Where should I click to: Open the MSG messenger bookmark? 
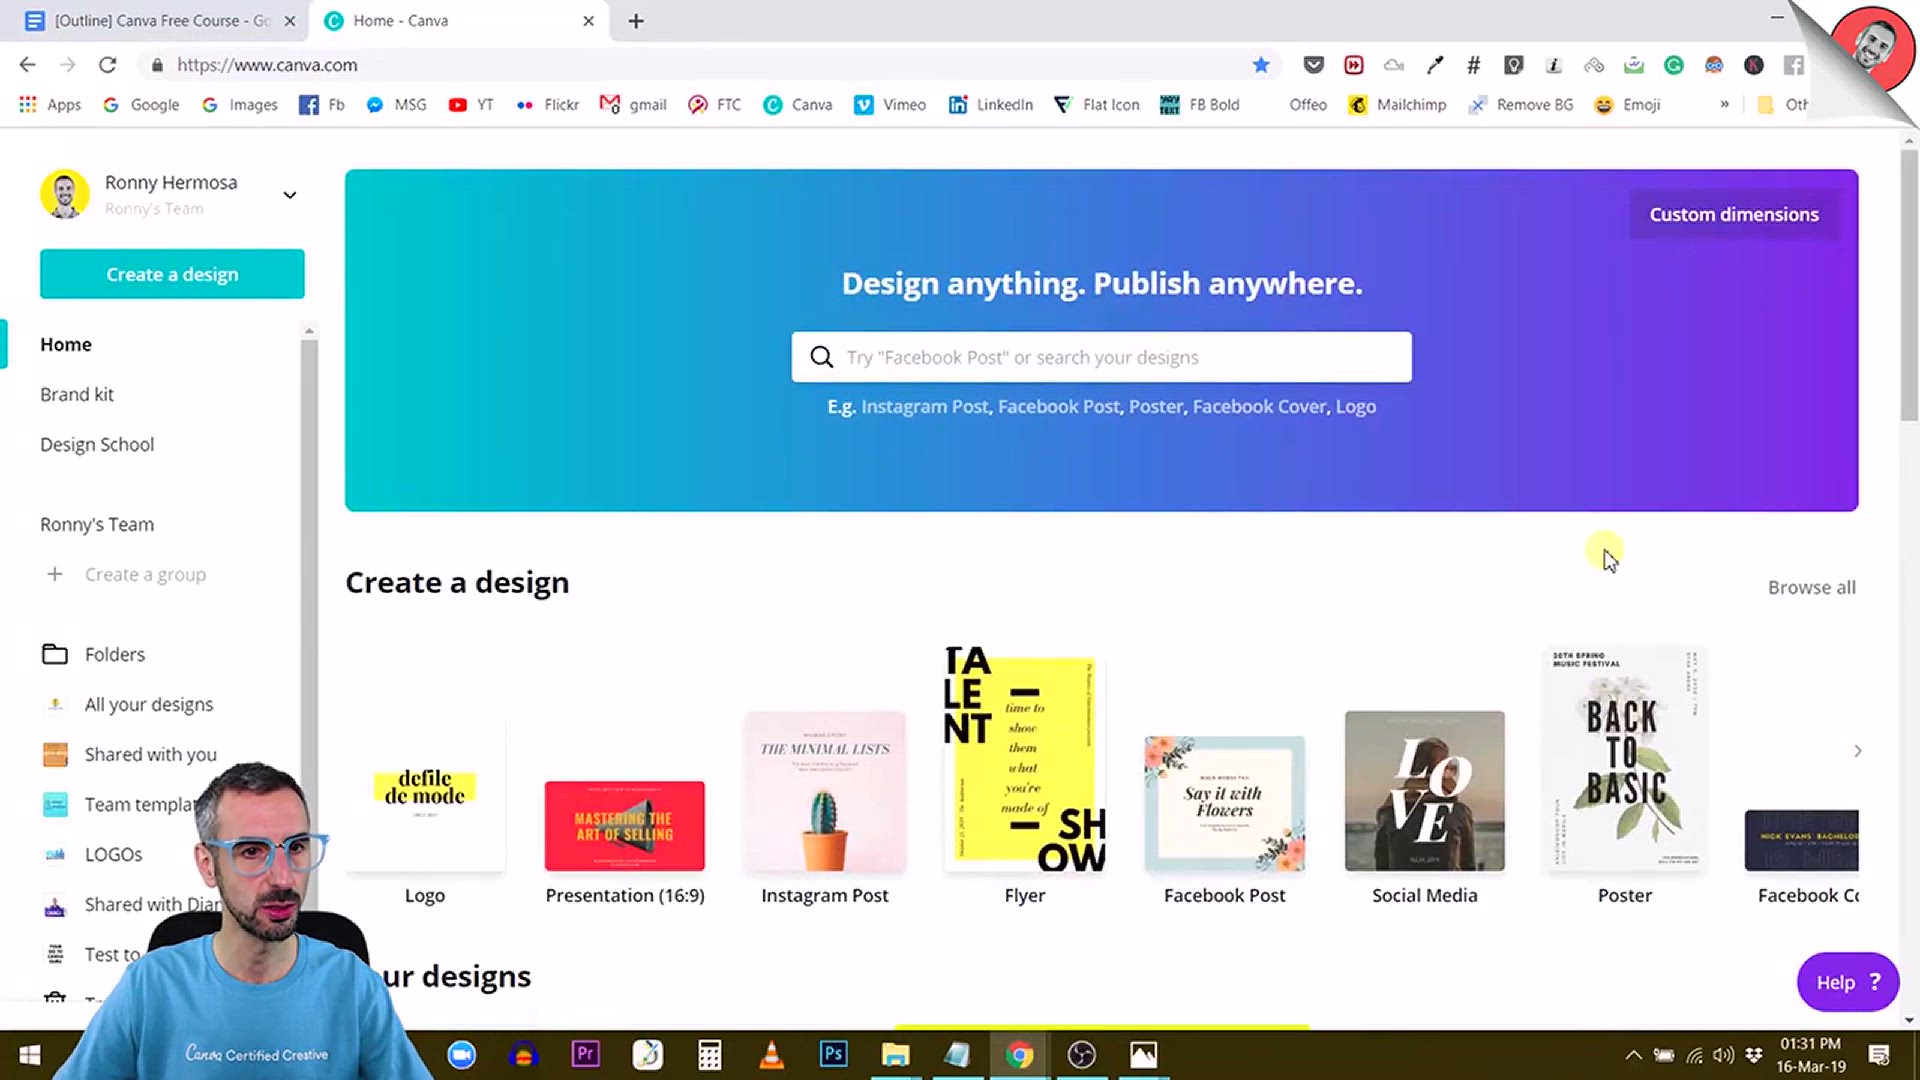(396, 104)
